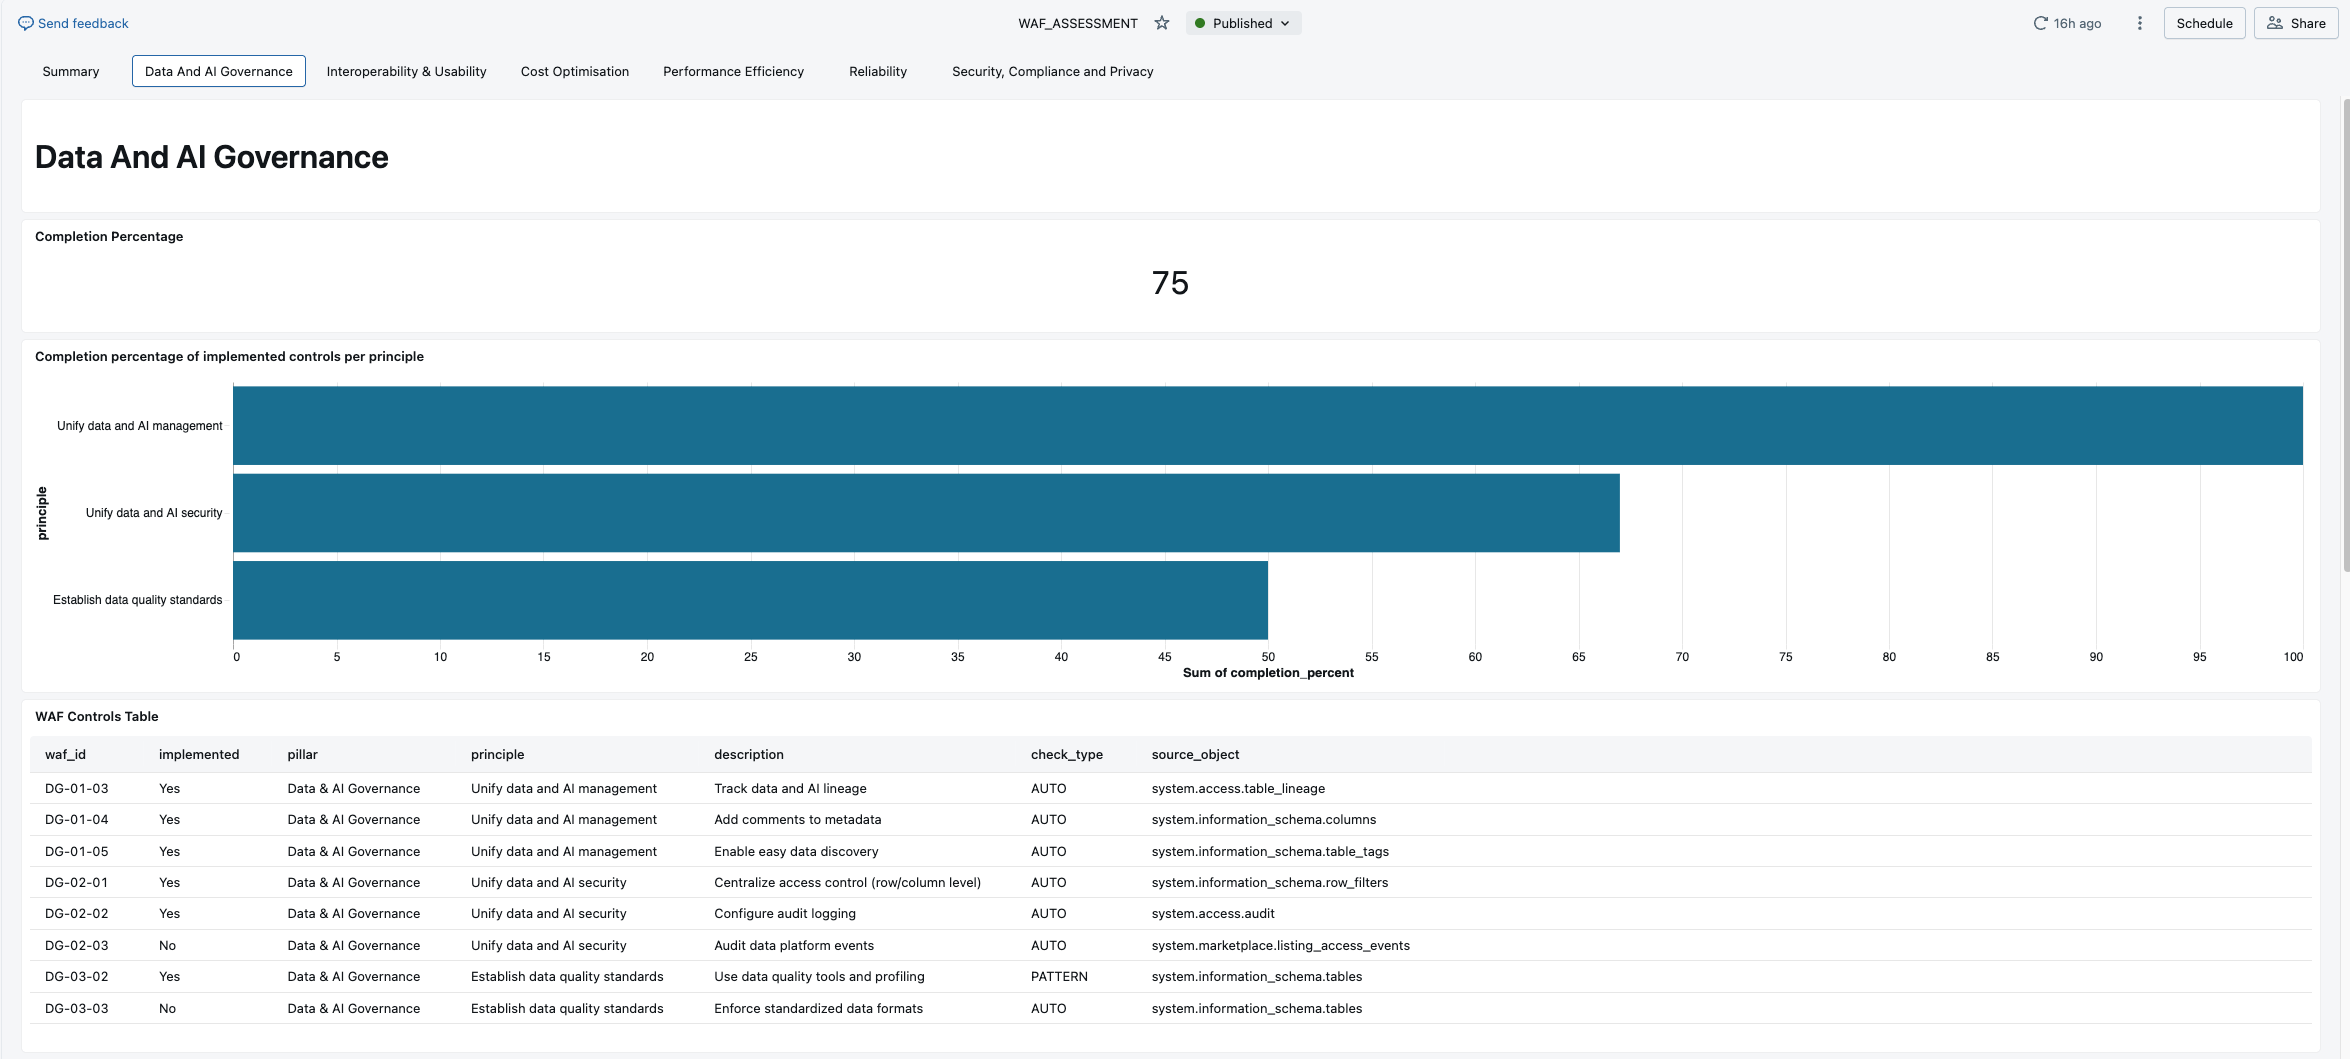Open the Send feedback link

(82, 22)
